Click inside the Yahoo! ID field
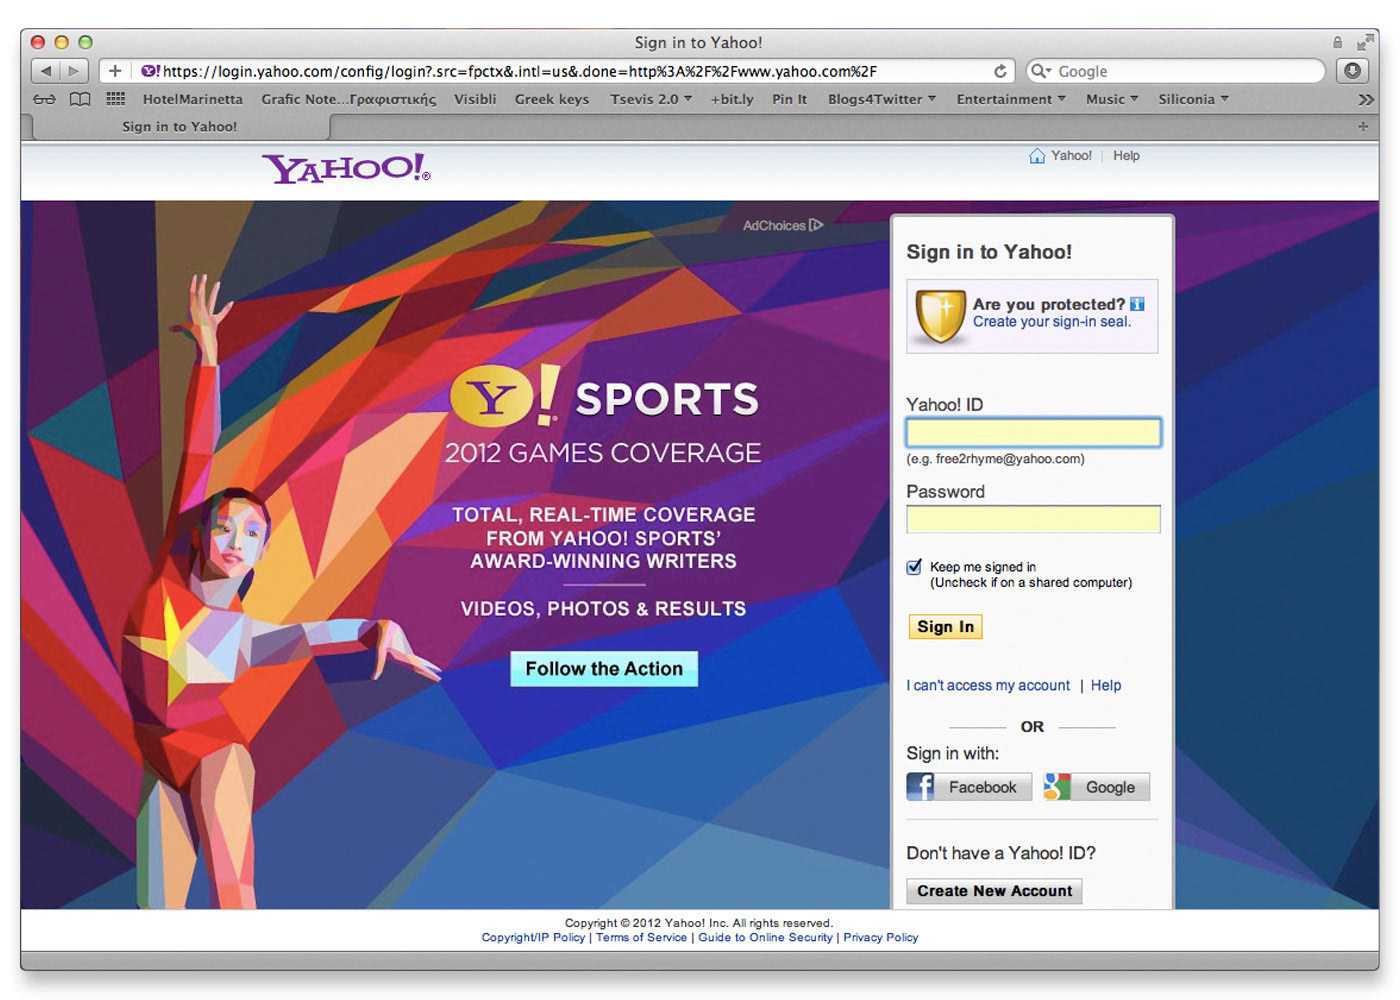Image resolution: width=1400 pixels, height=1000 pixels. coord(1033,432)
